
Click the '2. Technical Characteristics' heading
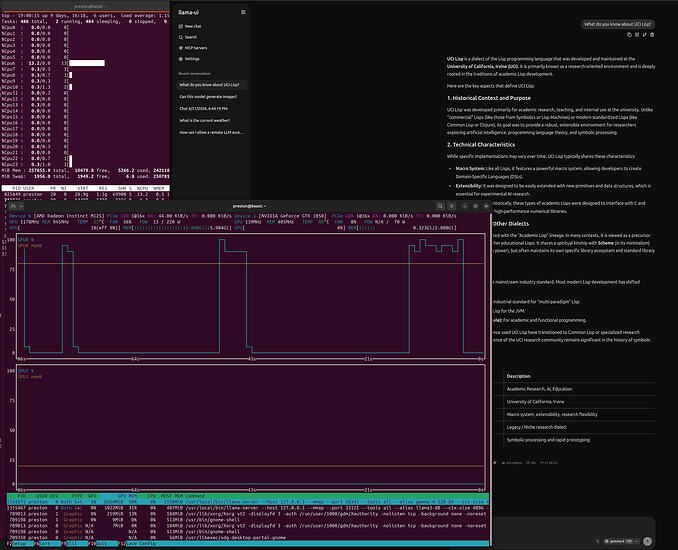click(481, 145)
